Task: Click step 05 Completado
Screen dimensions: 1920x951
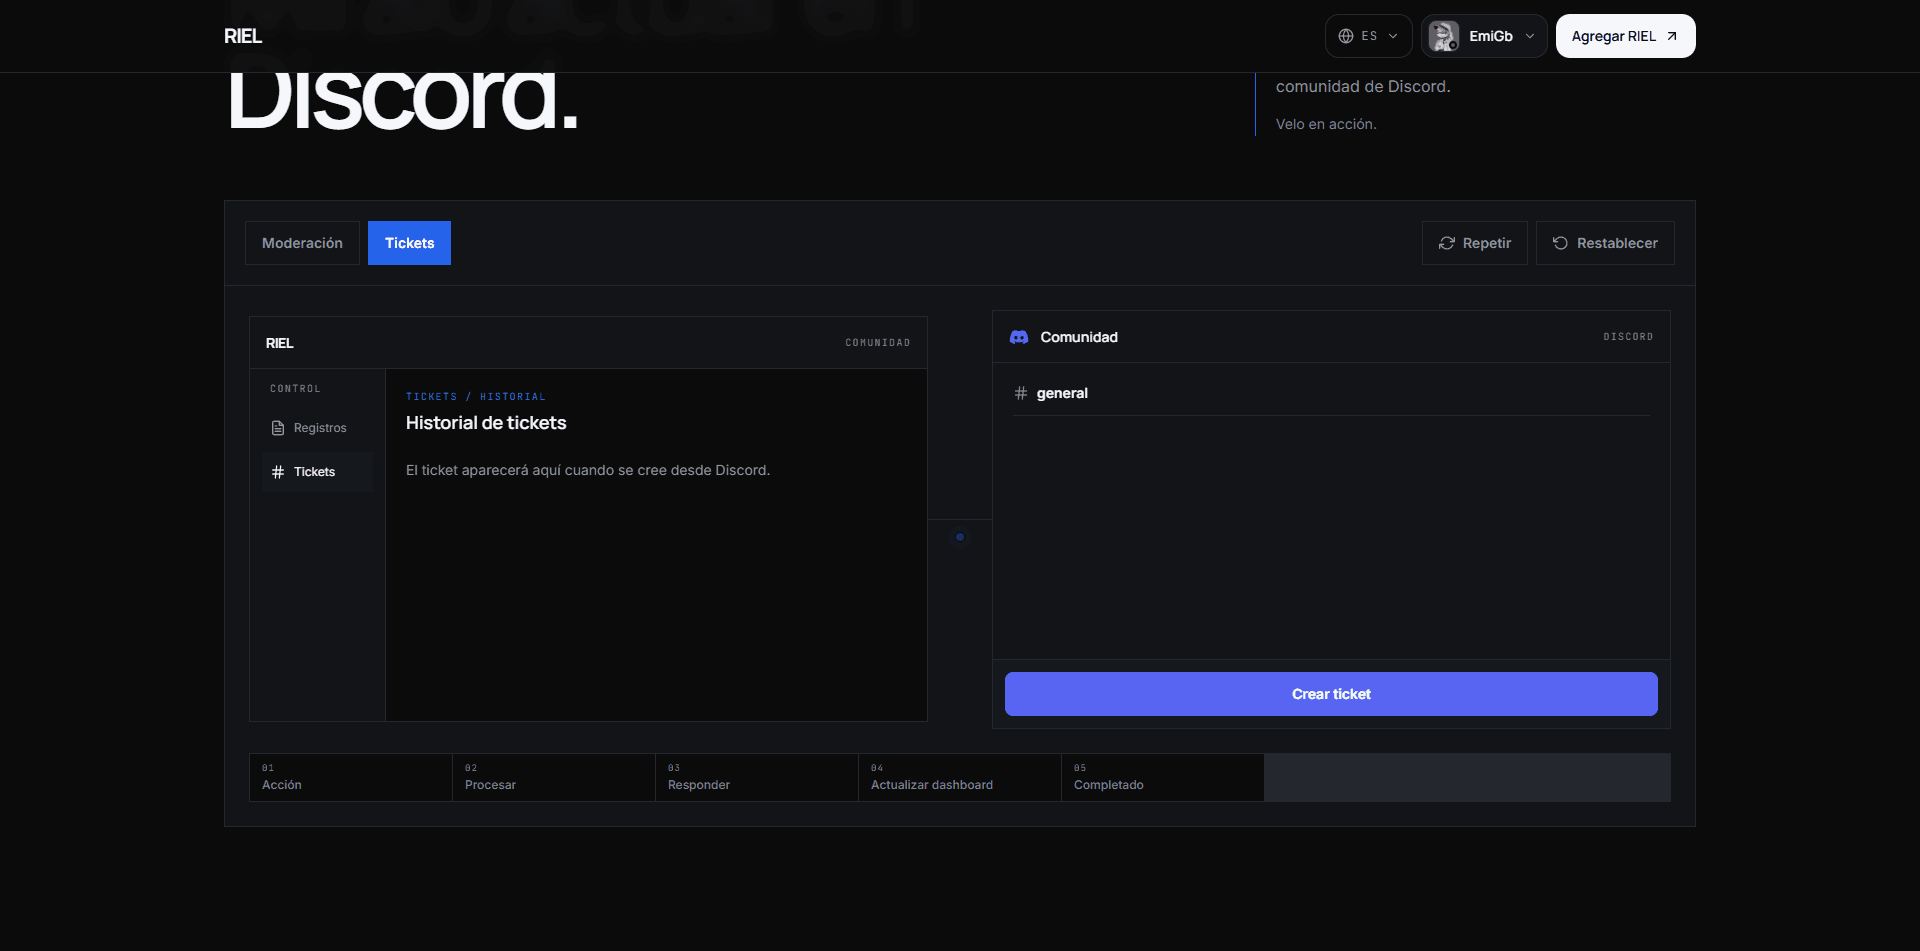Action: tap(1162, 777)
